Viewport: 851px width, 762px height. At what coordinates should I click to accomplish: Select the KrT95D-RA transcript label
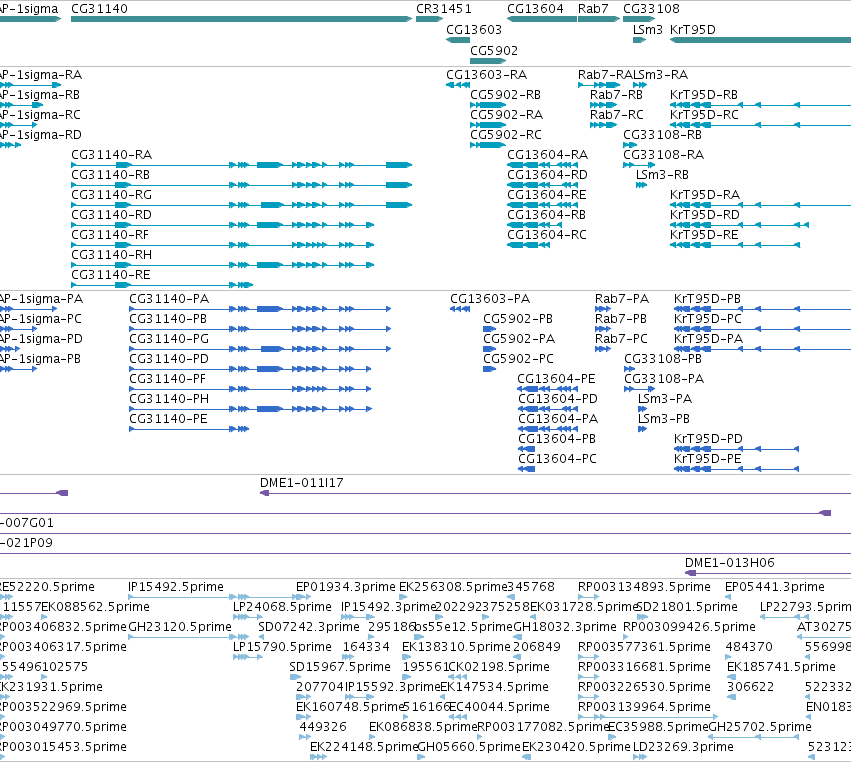click(705, 195)
